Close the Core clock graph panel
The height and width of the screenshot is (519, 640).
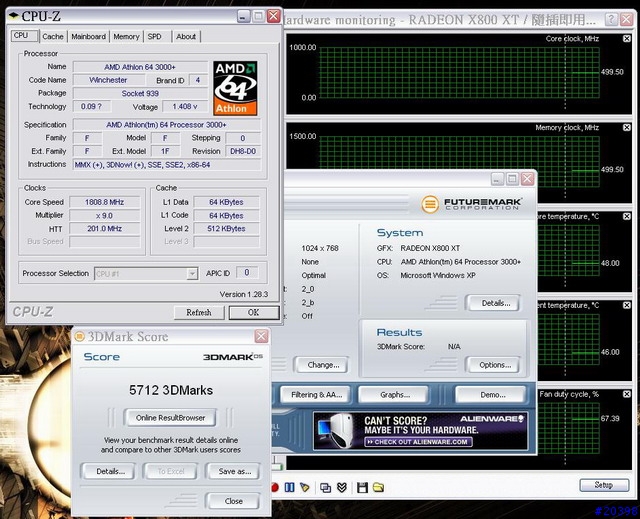627,38
